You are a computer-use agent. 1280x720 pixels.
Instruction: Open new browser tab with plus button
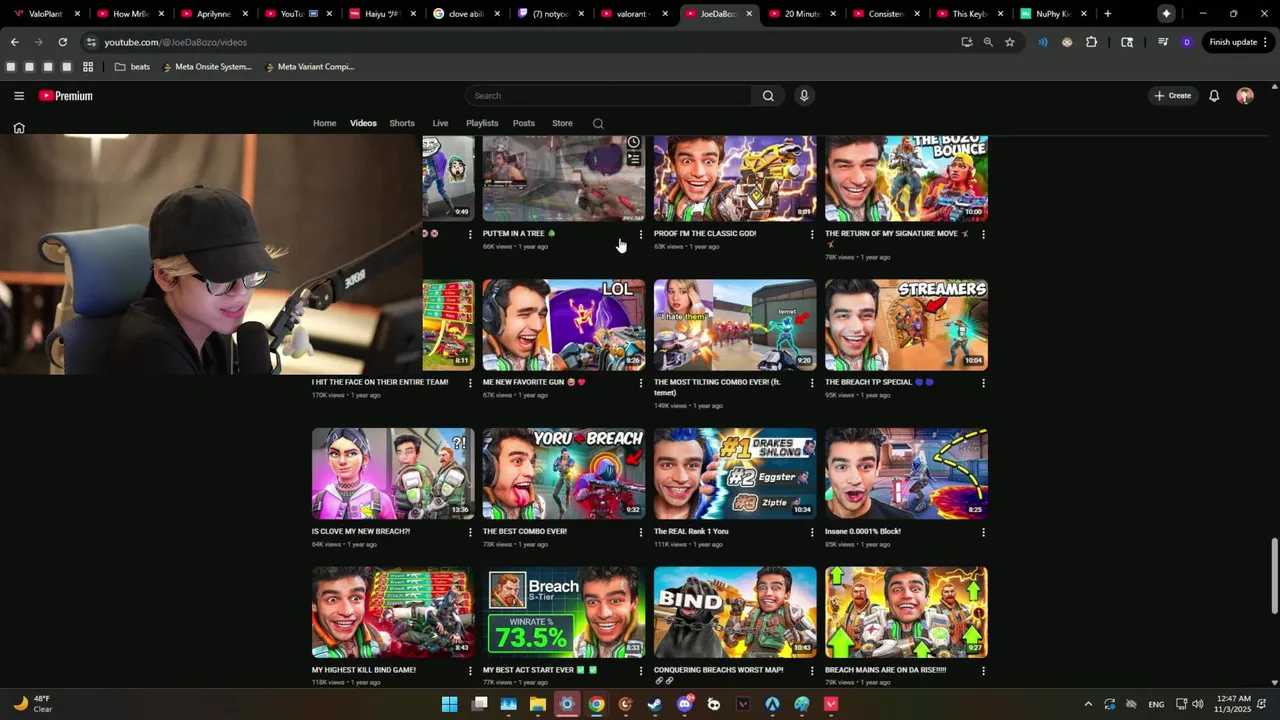coord(1107,14)
